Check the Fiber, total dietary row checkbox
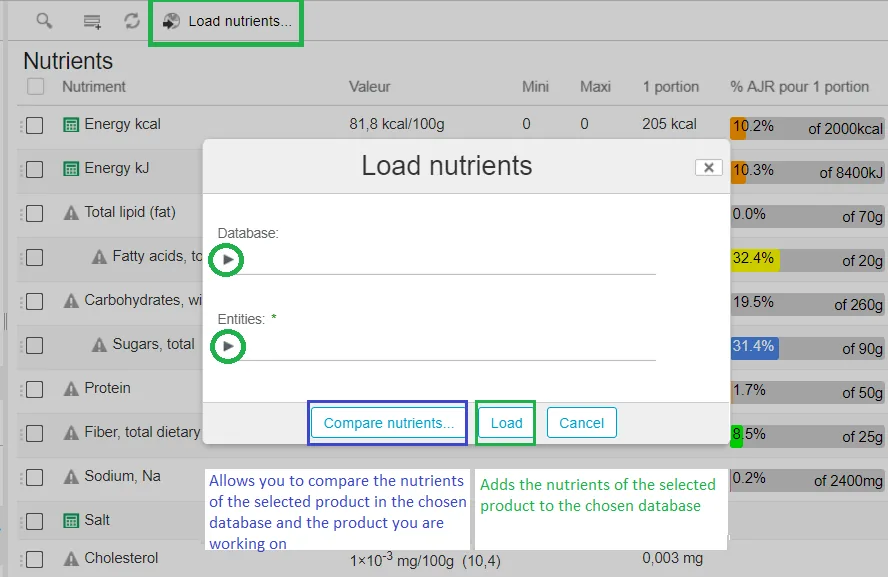Image resolution: width=888 pixels, height=577 pixels. 35,434
